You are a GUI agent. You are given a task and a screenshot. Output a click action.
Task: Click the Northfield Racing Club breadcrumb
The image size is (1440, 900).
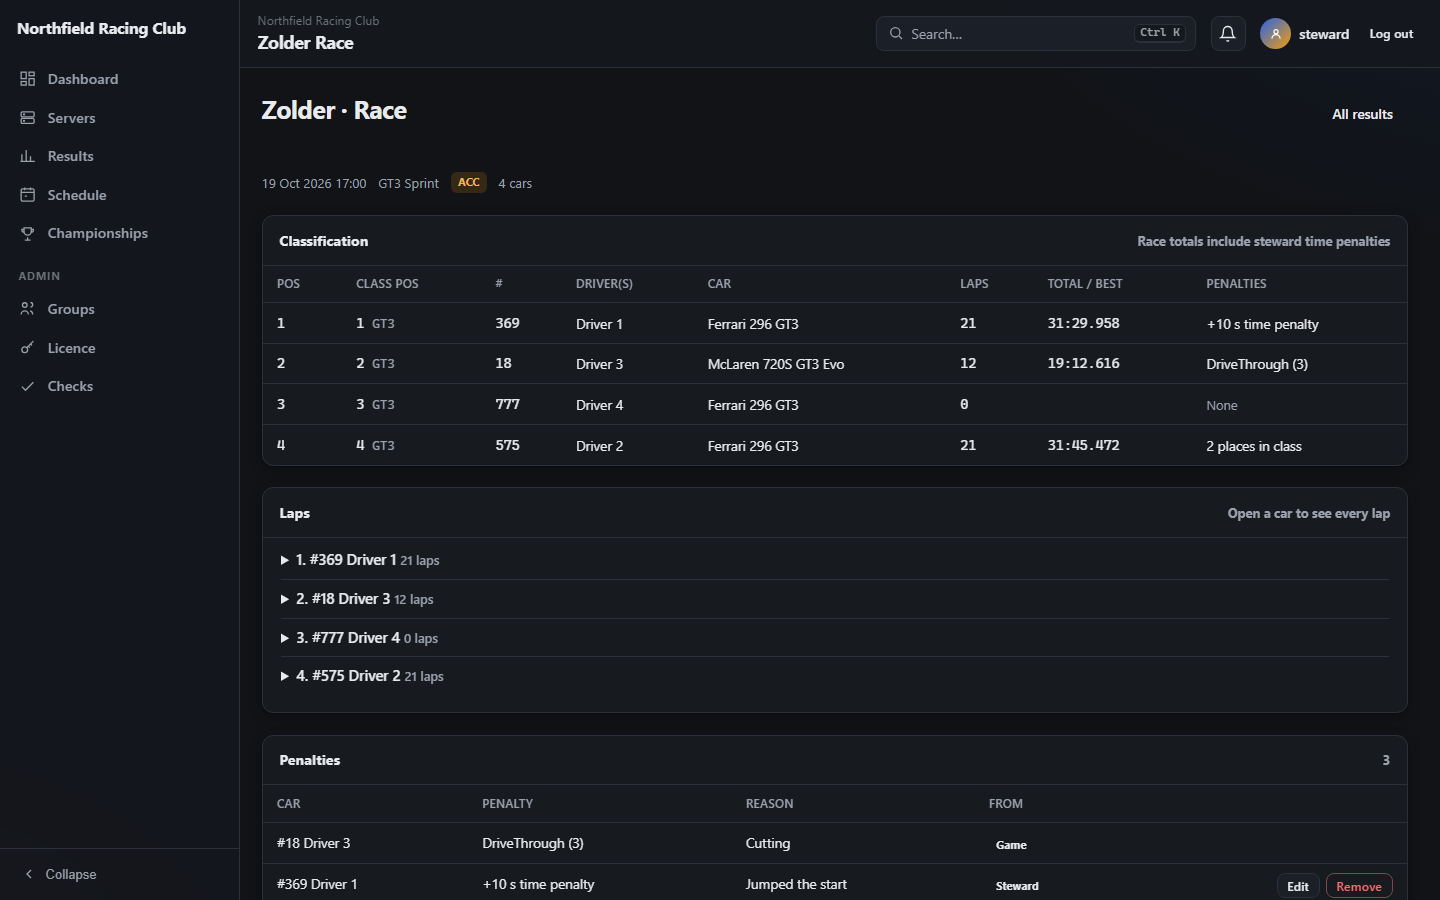point(318,21)
